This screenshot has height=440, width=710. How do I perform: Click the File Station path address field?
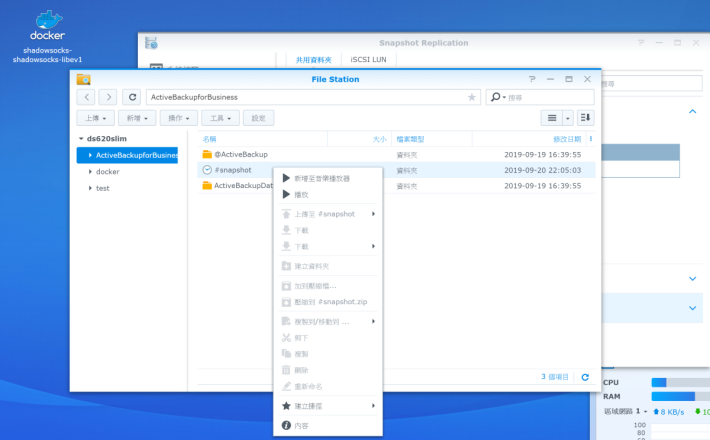[x=313, y=97]
